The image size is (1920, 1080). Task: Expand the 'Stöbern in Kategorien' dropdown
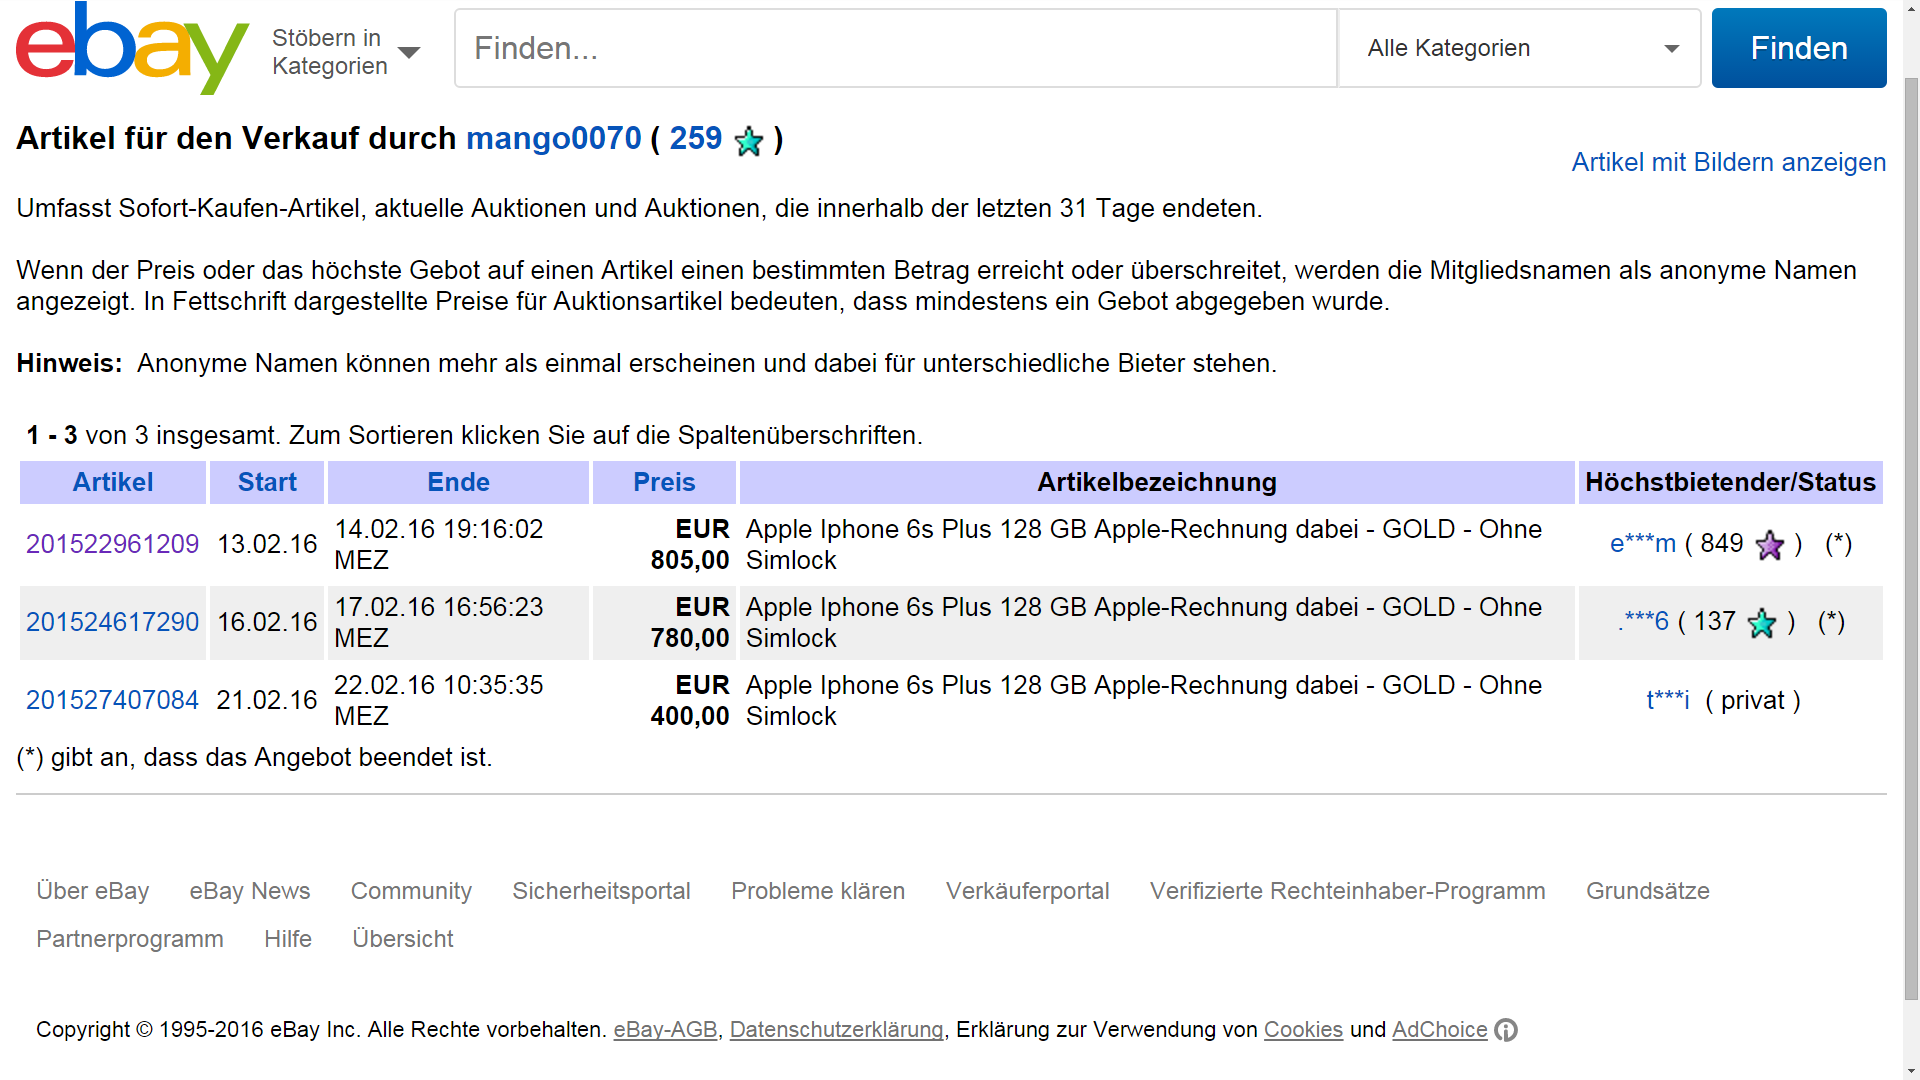(346, 52)
